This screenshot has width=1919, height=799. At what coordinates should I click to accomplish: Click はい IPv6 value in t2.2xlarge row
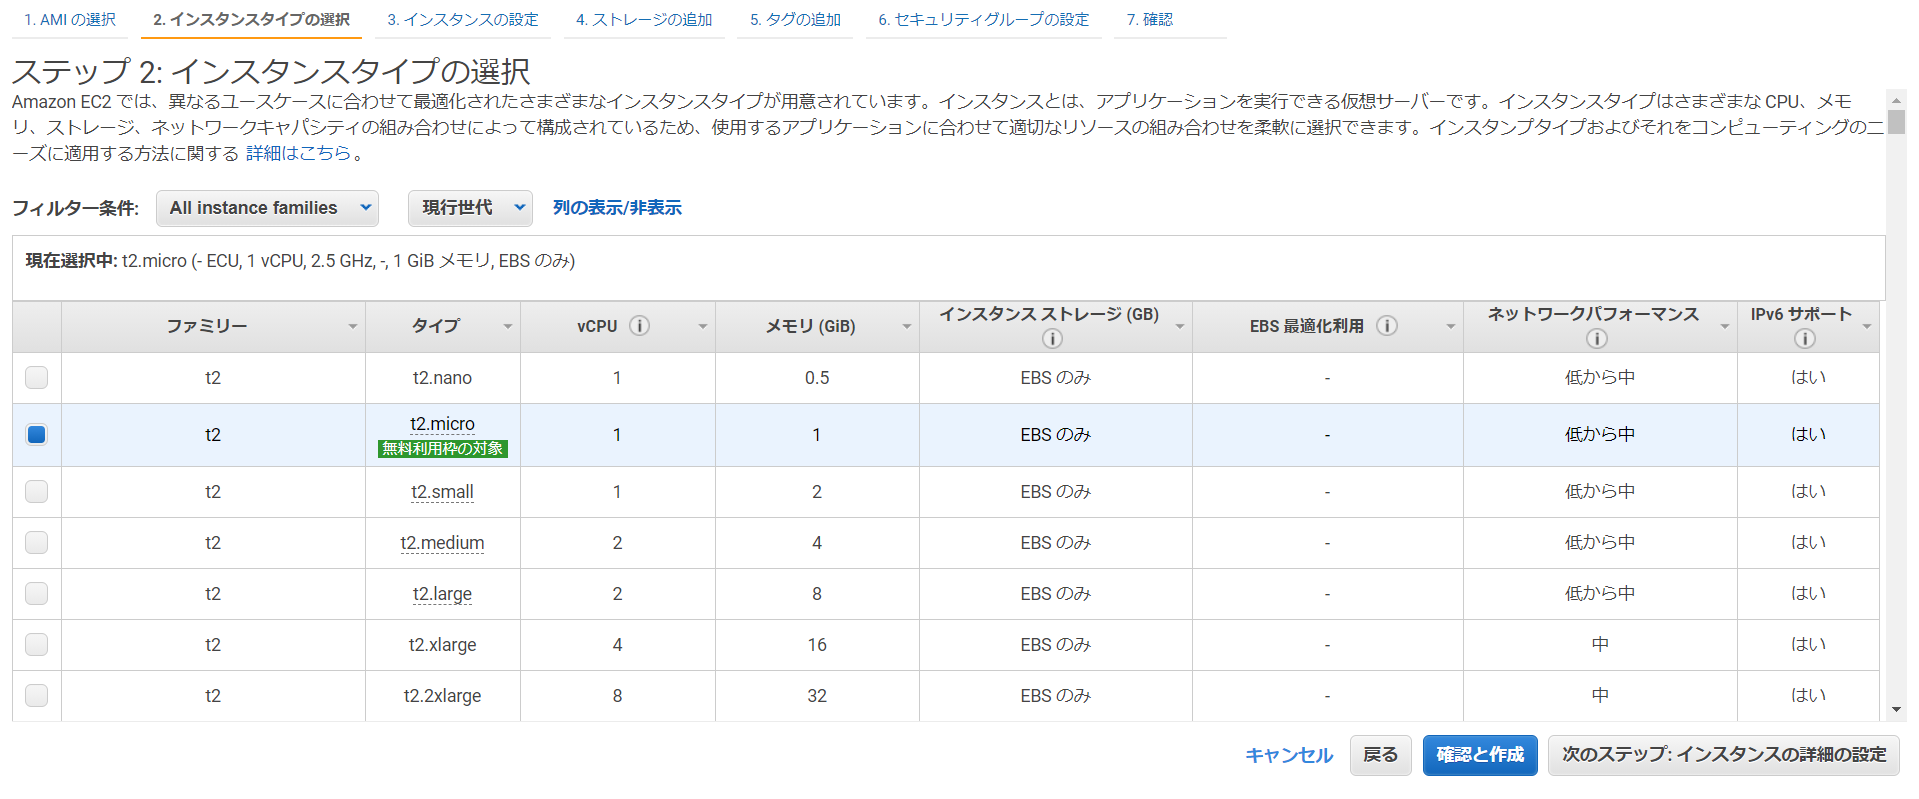(x=1808, y=696)
